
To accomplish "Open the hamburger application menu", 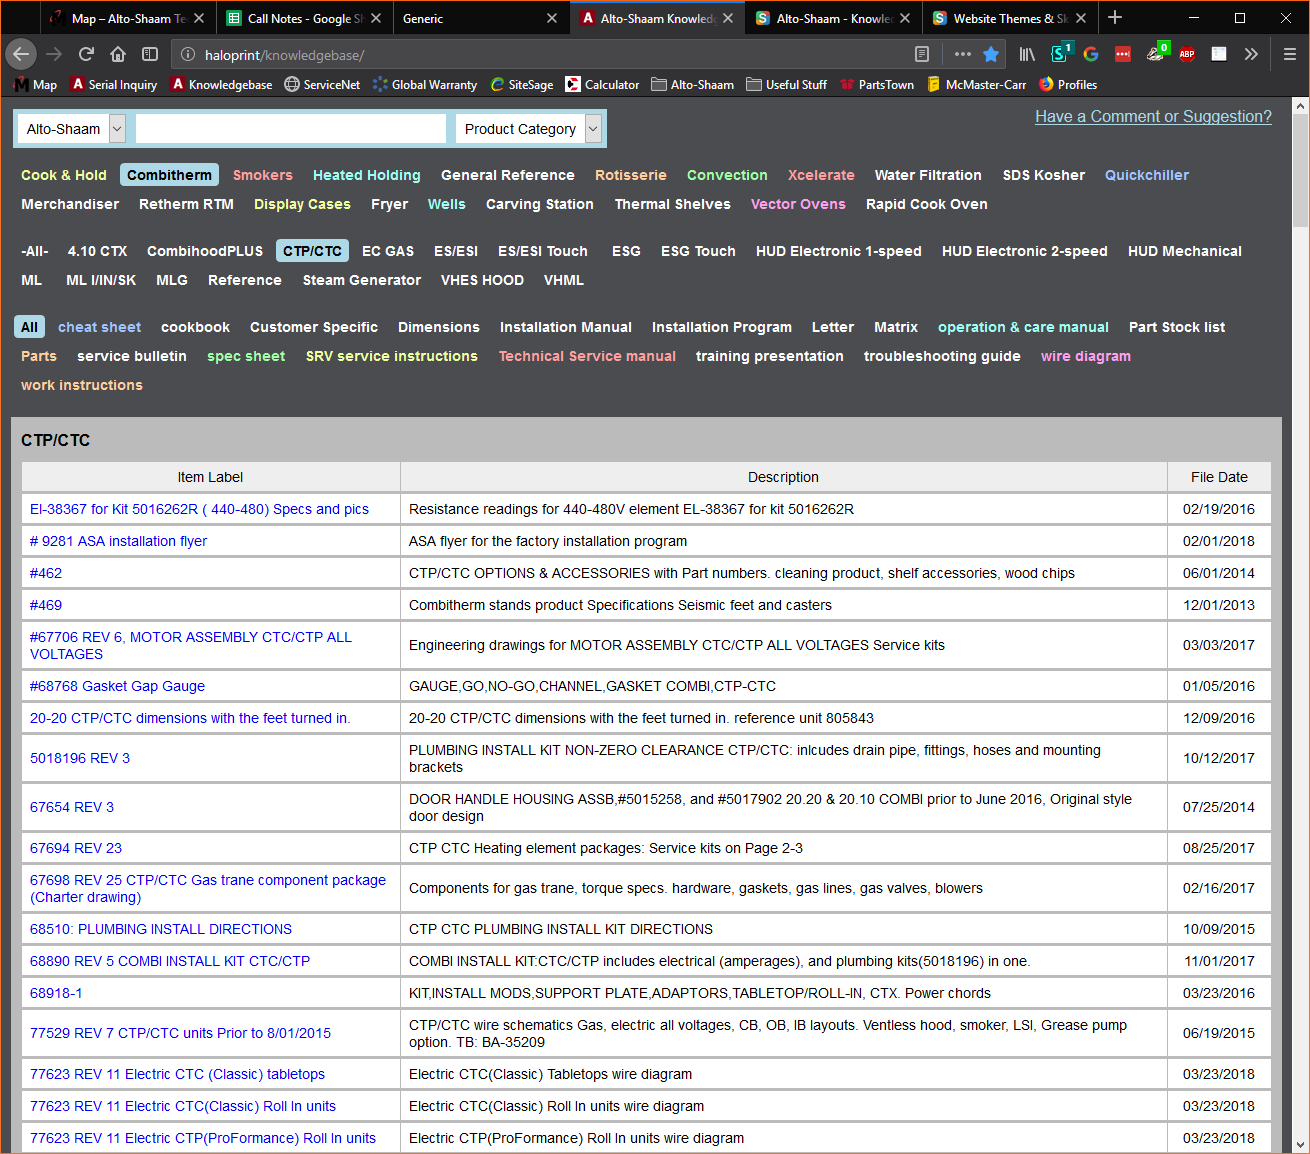I will coord(1289,54).
